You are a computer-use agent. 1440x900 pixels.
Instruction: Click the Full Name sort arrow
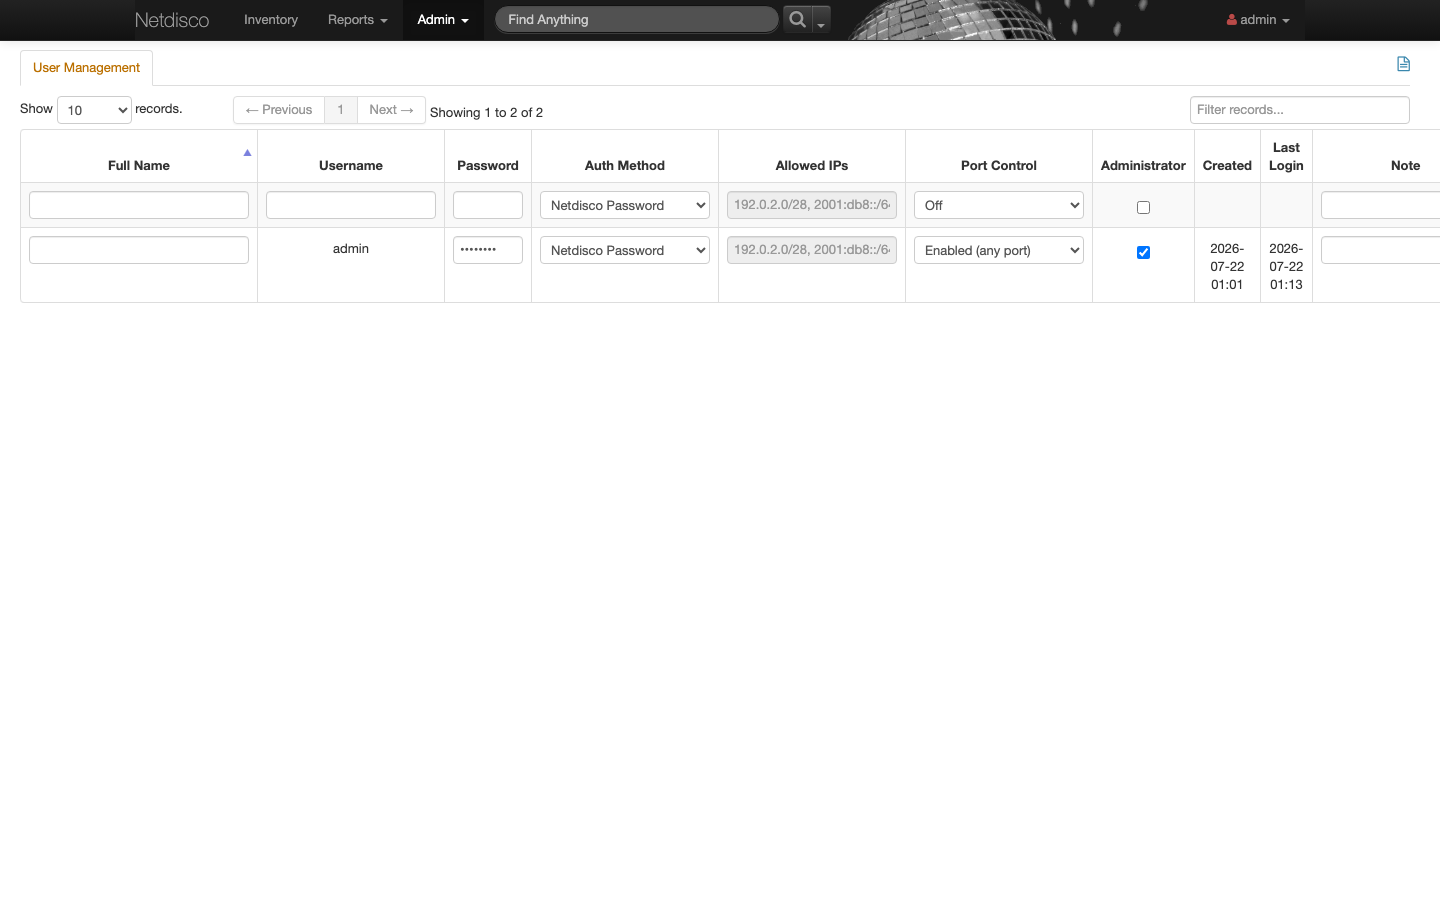247,153
